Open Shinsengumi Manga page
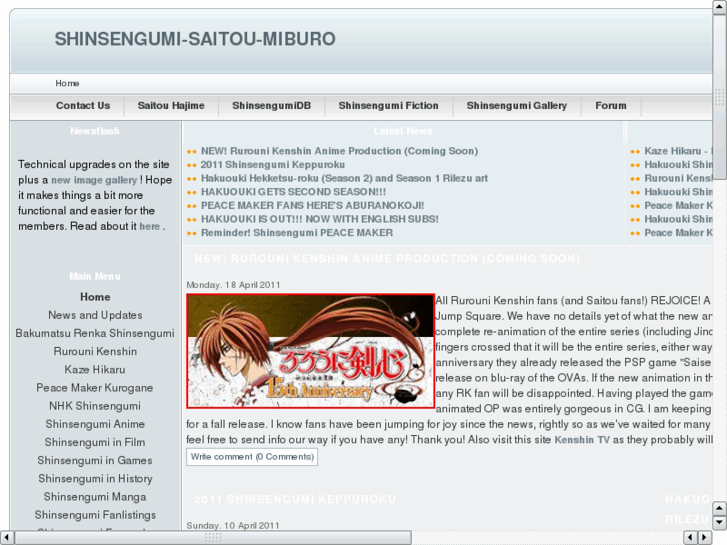727x545 pixels. (95, 496)
